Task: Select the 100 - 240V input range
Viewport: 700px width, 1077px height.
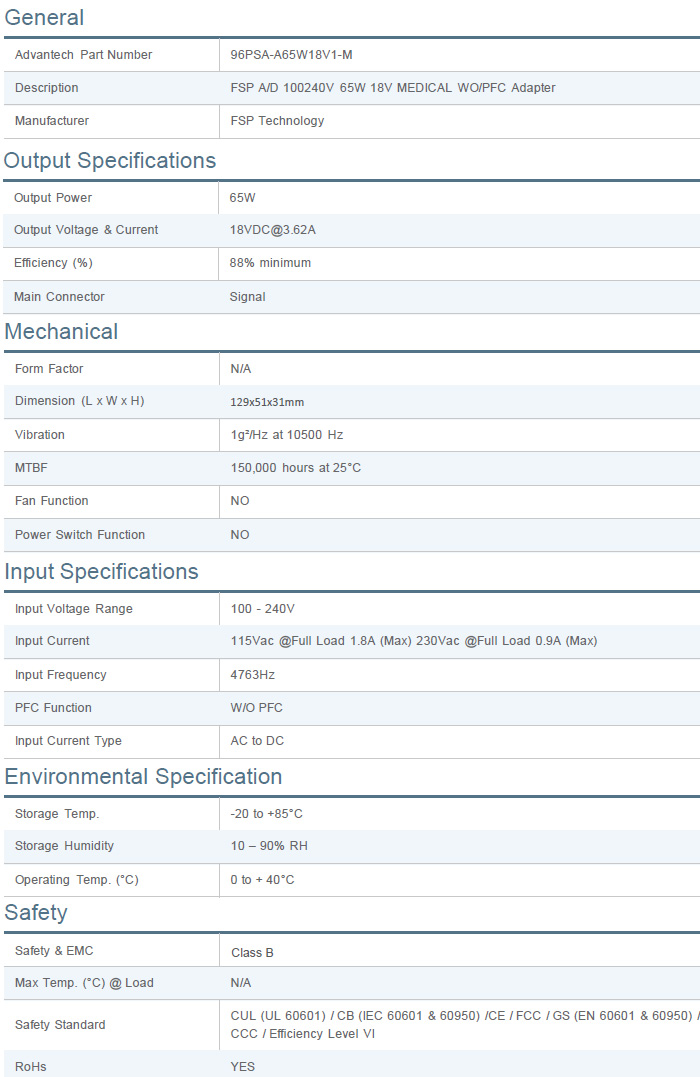Action: coord(262,609)
